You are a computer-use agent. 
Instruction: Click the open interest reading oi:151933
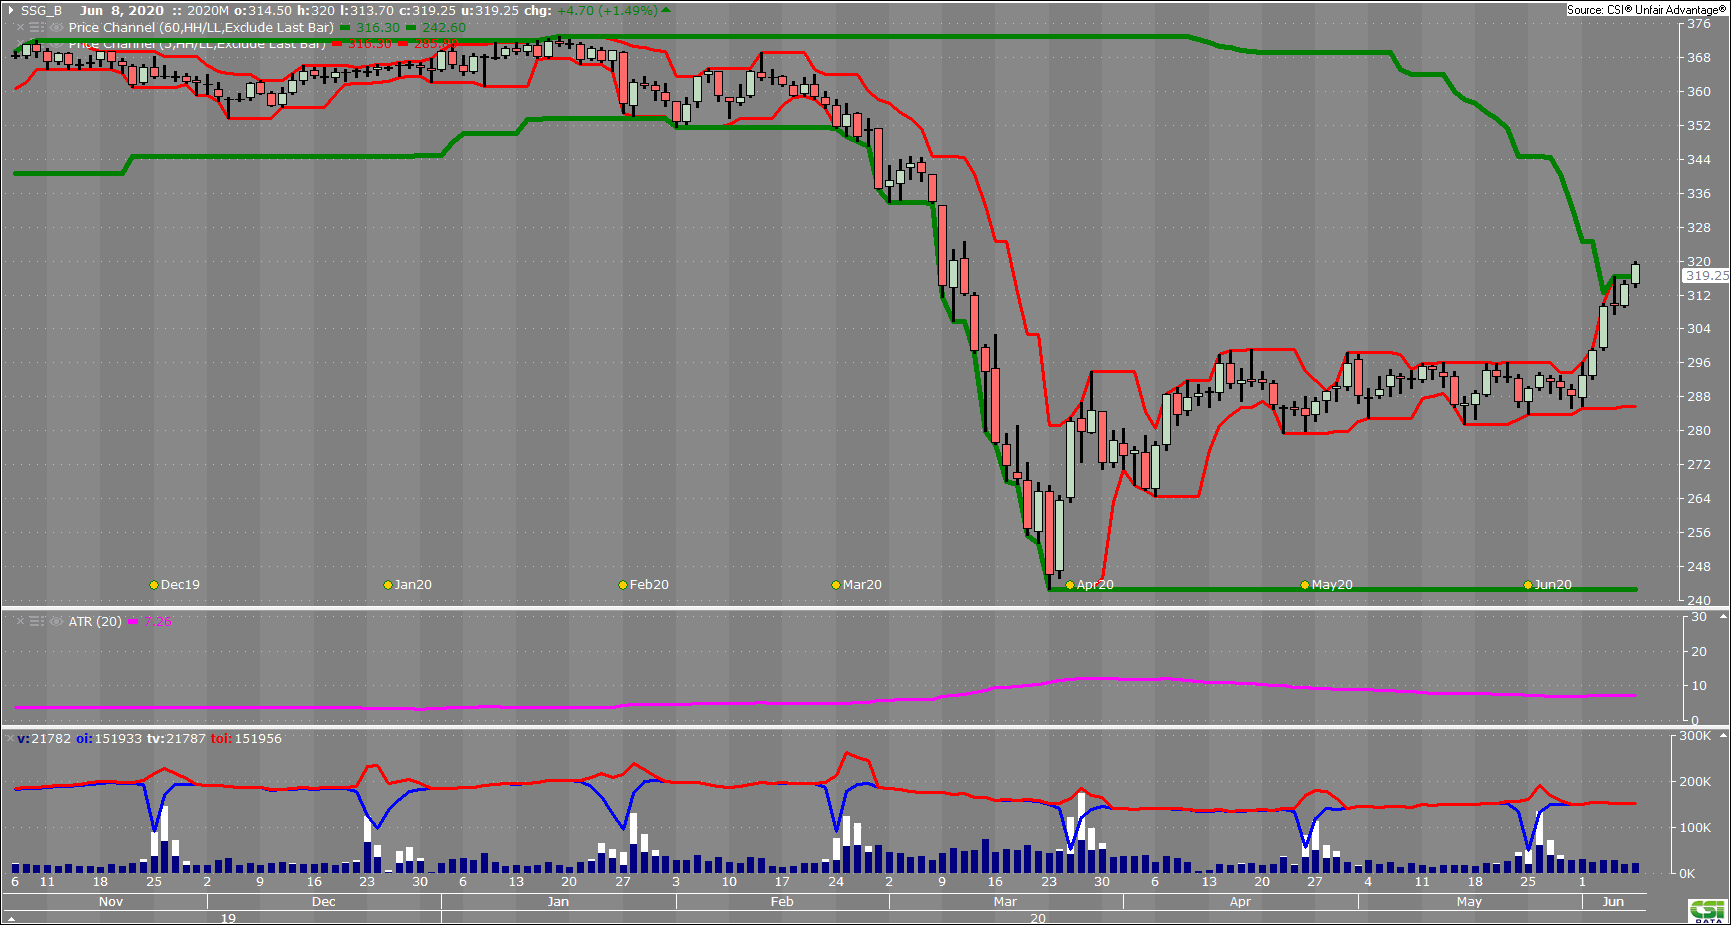pyautogui.click(x=109, y=739)
